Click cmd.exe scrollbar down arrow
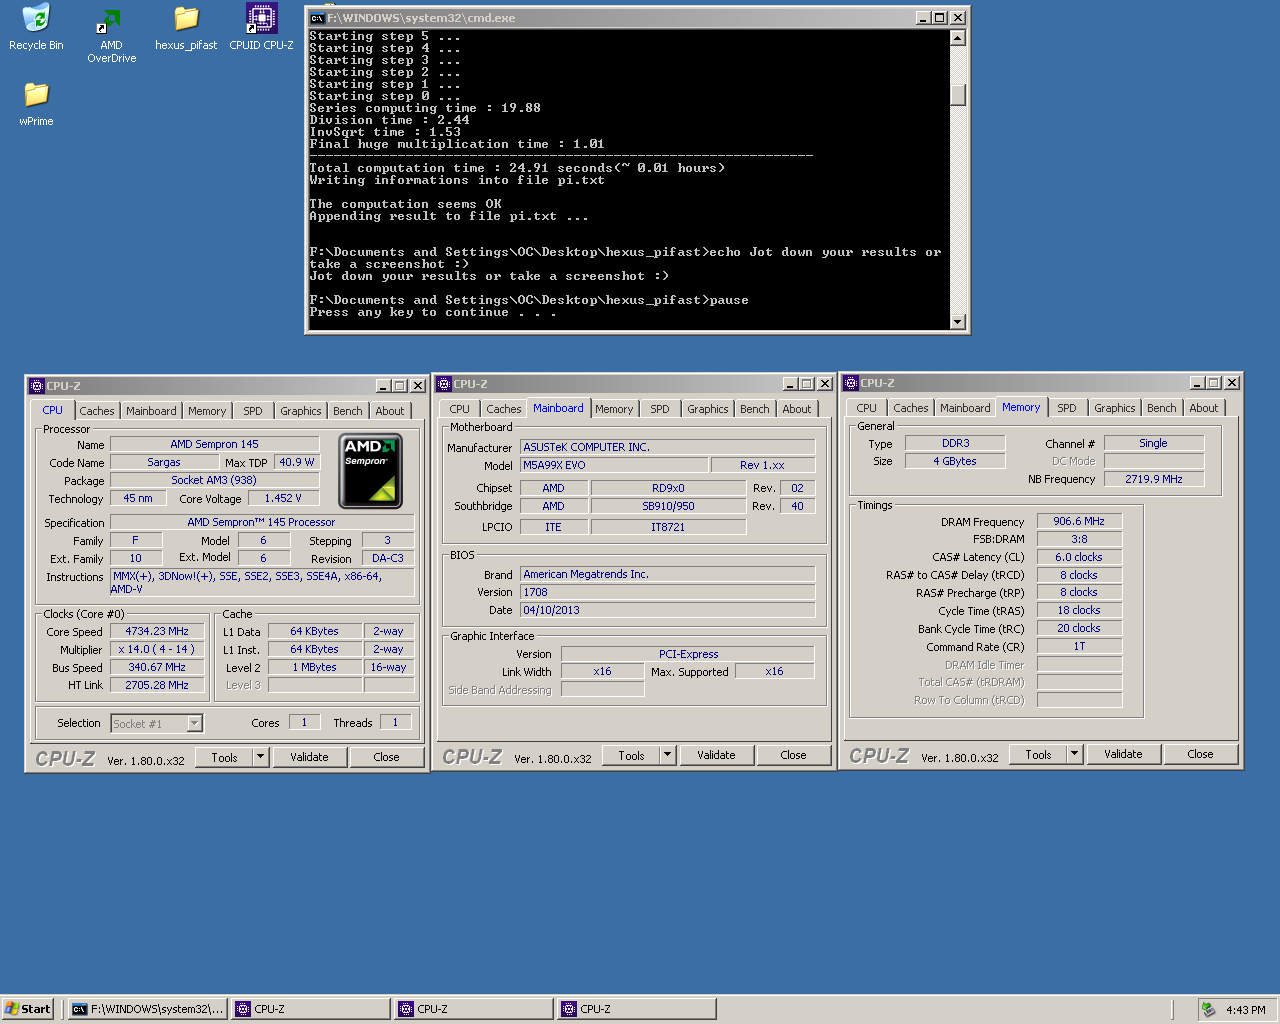This screenshot has height=1024, width=1280. [x=958, y=322]
